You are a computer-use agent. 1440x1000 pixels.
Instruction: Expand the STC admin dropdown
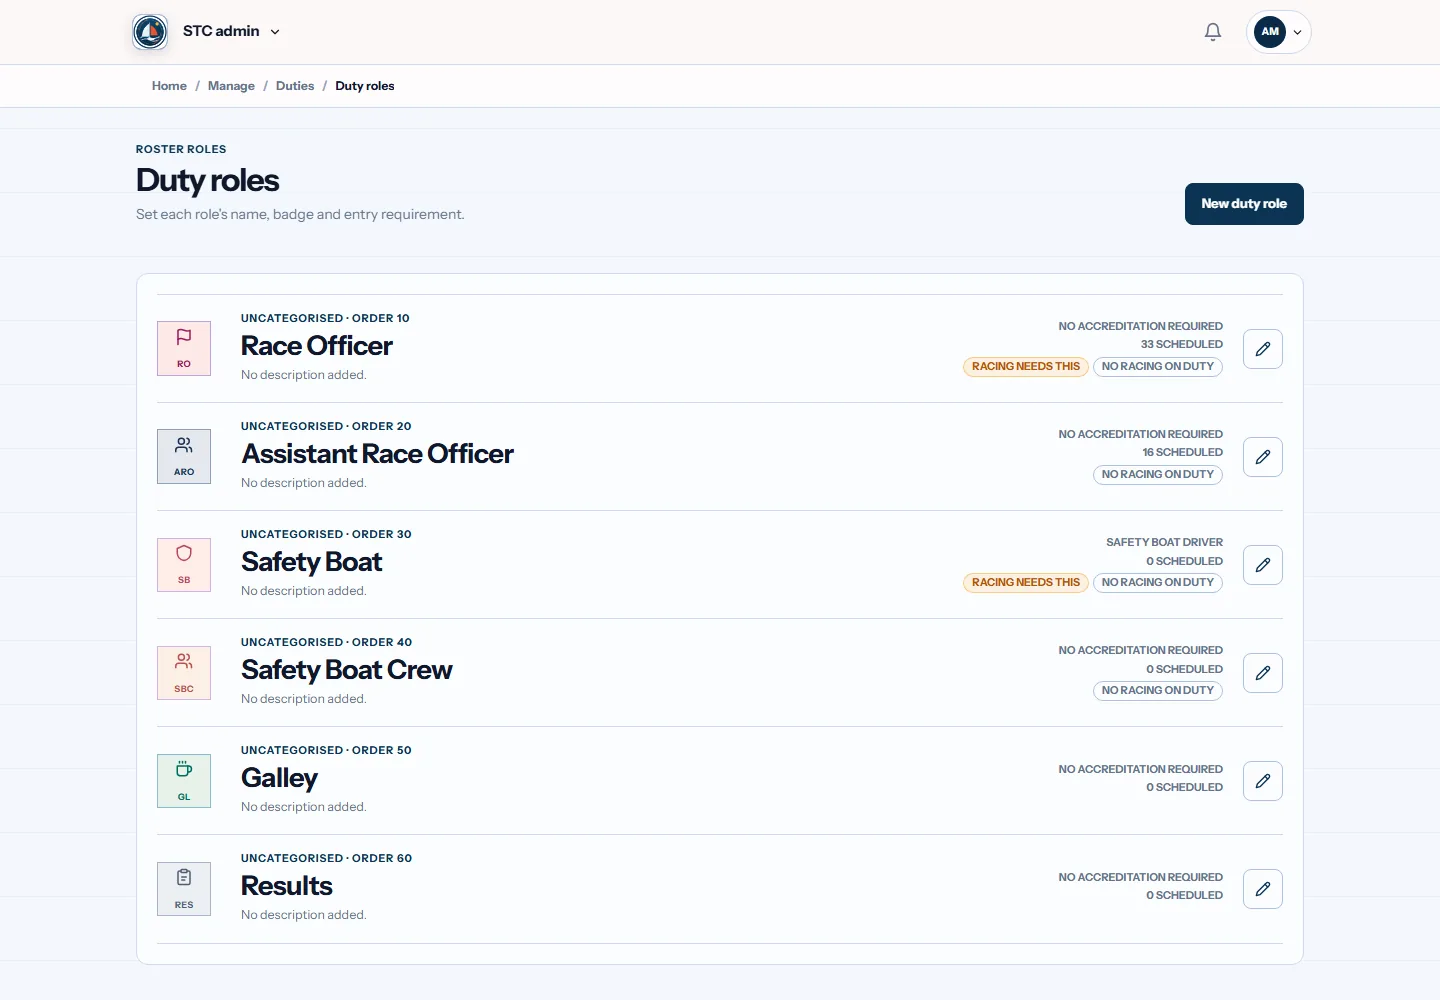pos(231,32)
